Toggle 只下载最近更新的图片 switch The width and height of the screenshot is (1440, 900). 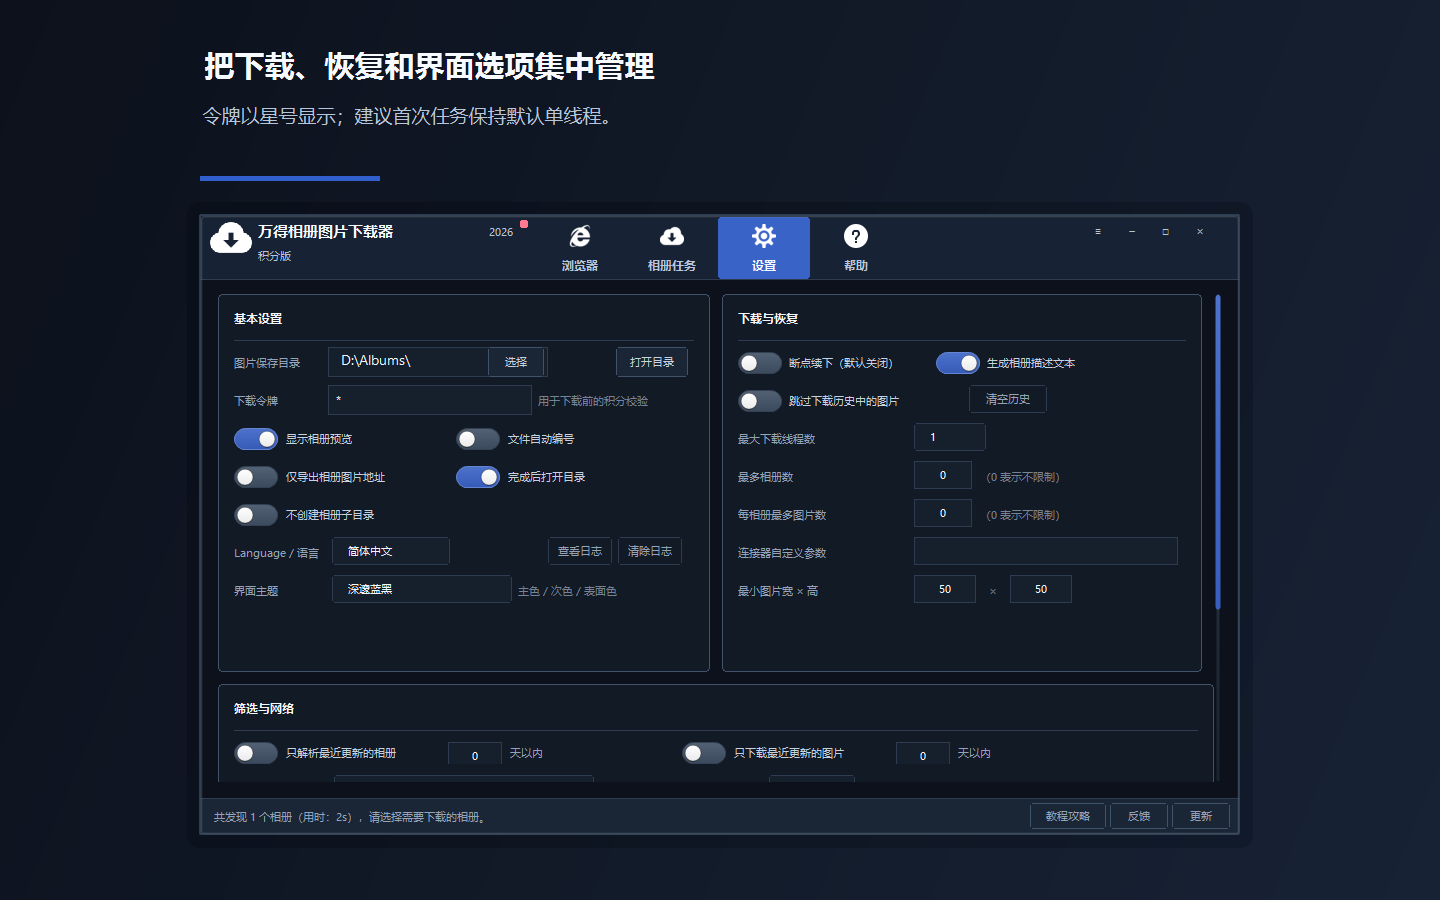coord(704,753)
